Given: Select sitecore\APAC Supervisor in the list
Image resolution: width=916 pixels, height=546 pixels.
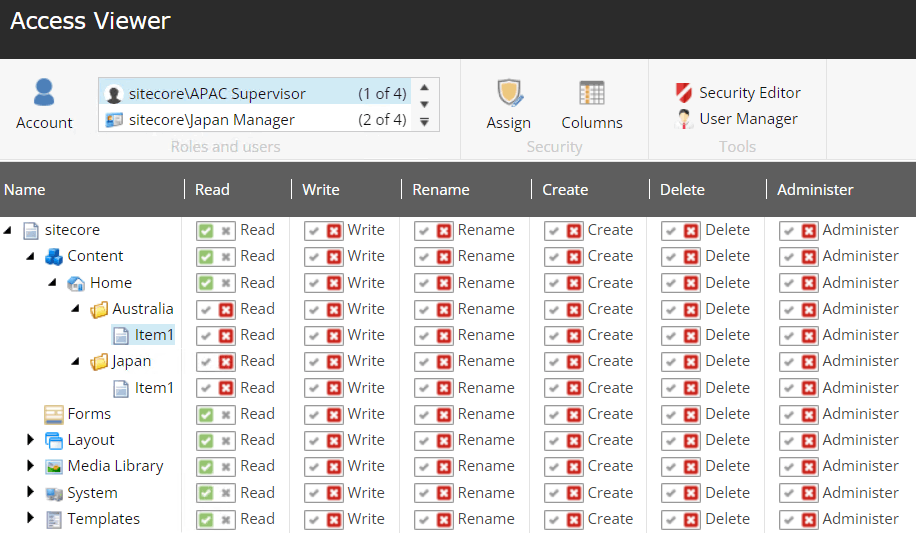Looking at the screenshot, I should (x=255, y=93).
